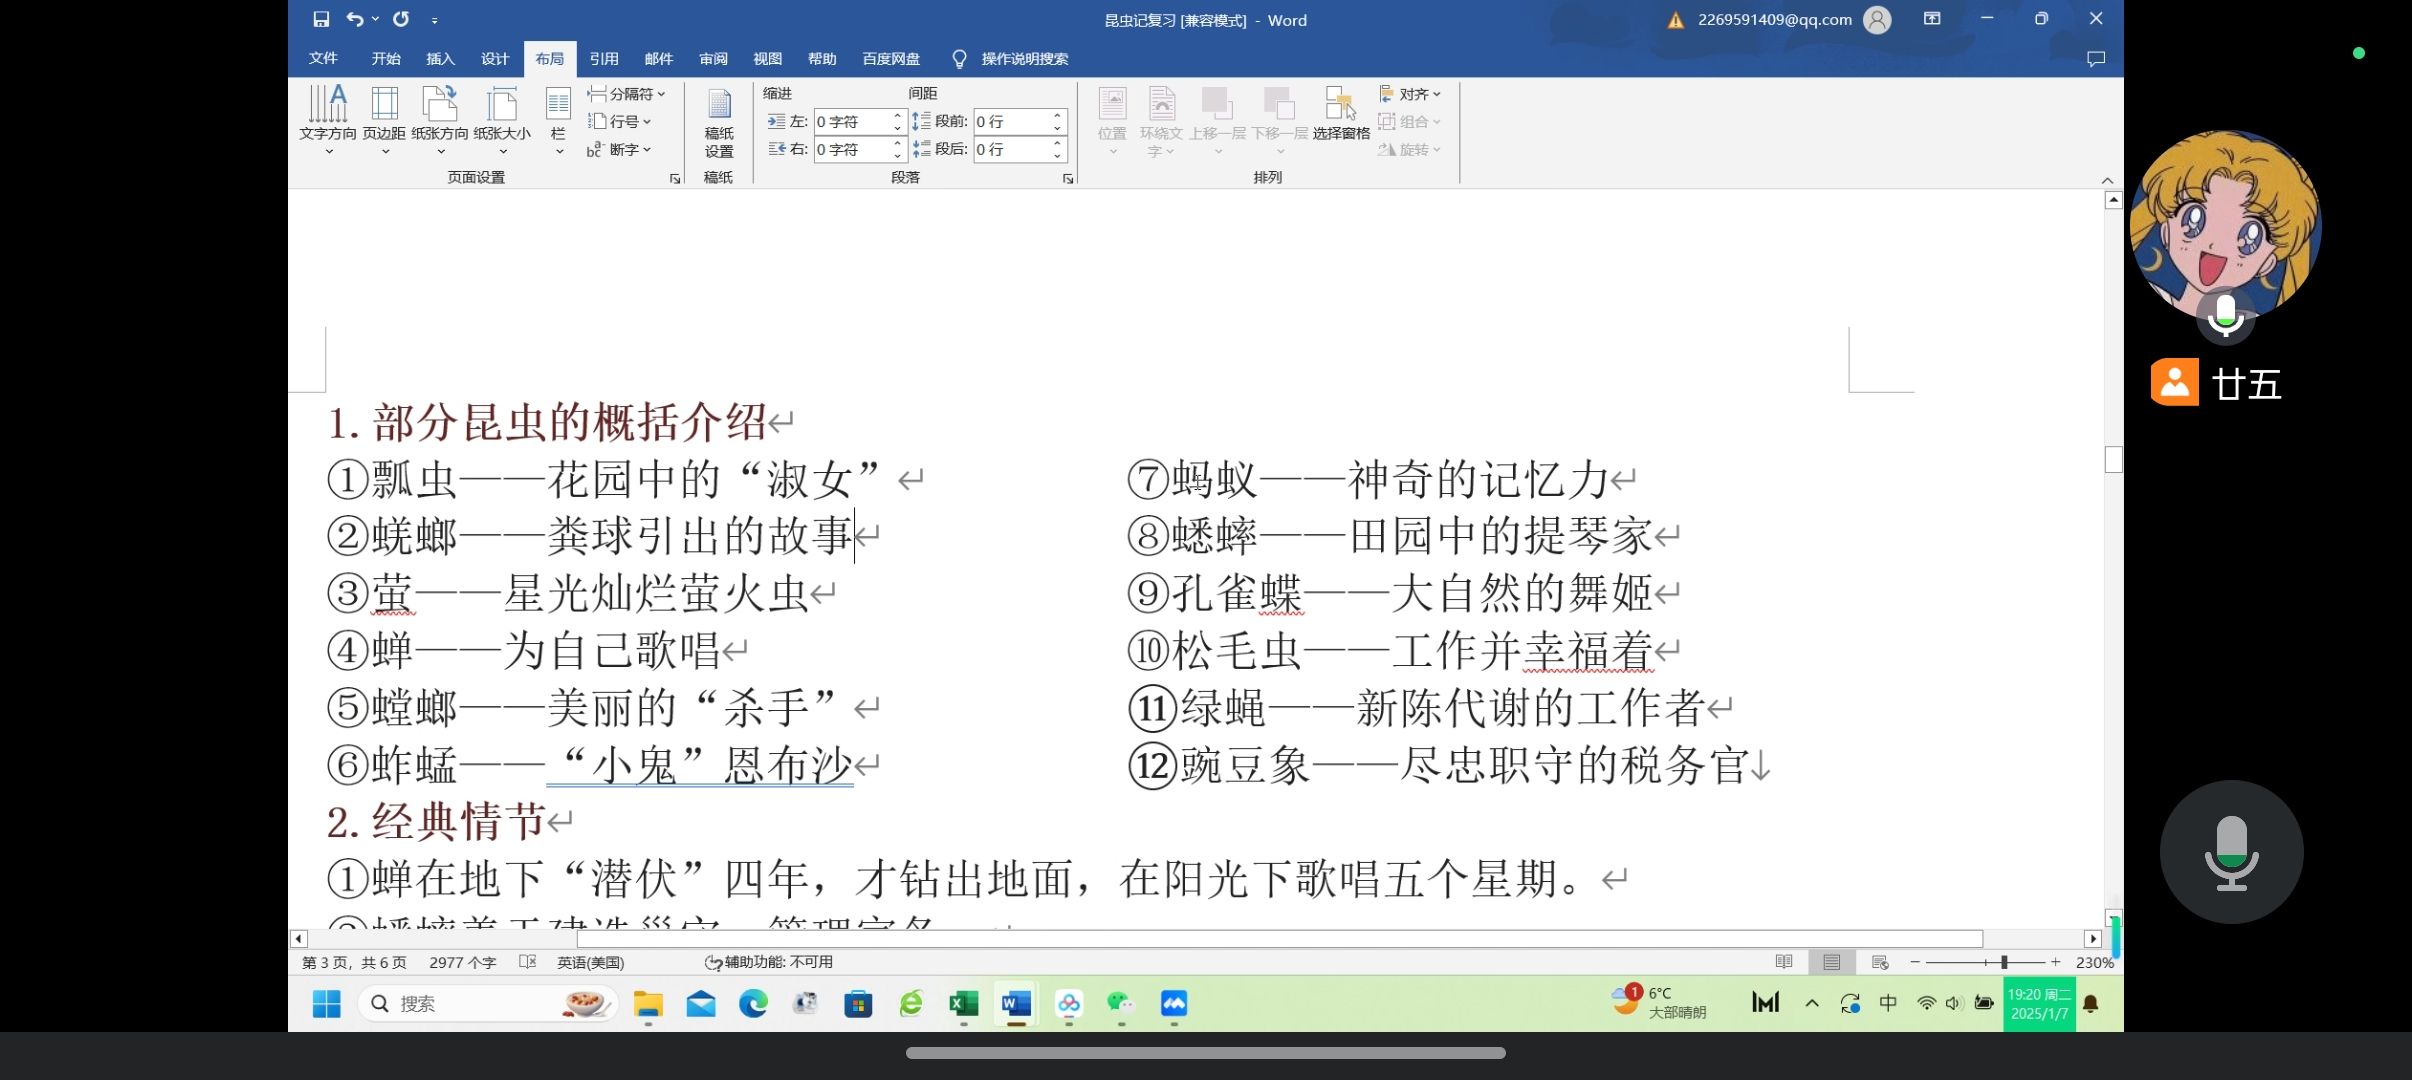The image size is (2412, 1080).
Task: Click the 2977 个字 word count
Action: click(462, 962)
